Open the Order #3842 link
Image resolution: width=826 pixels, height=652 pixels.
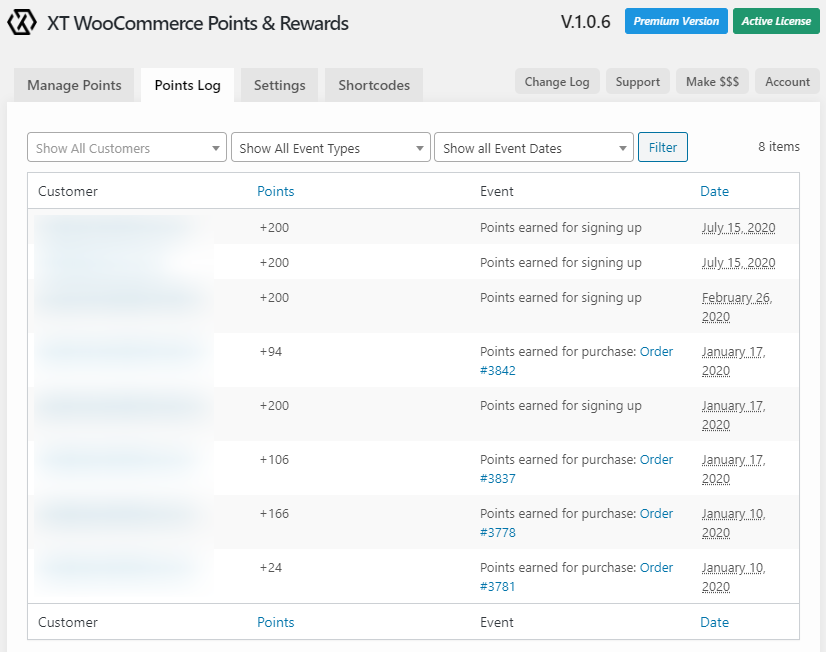(x=576, y=361)
